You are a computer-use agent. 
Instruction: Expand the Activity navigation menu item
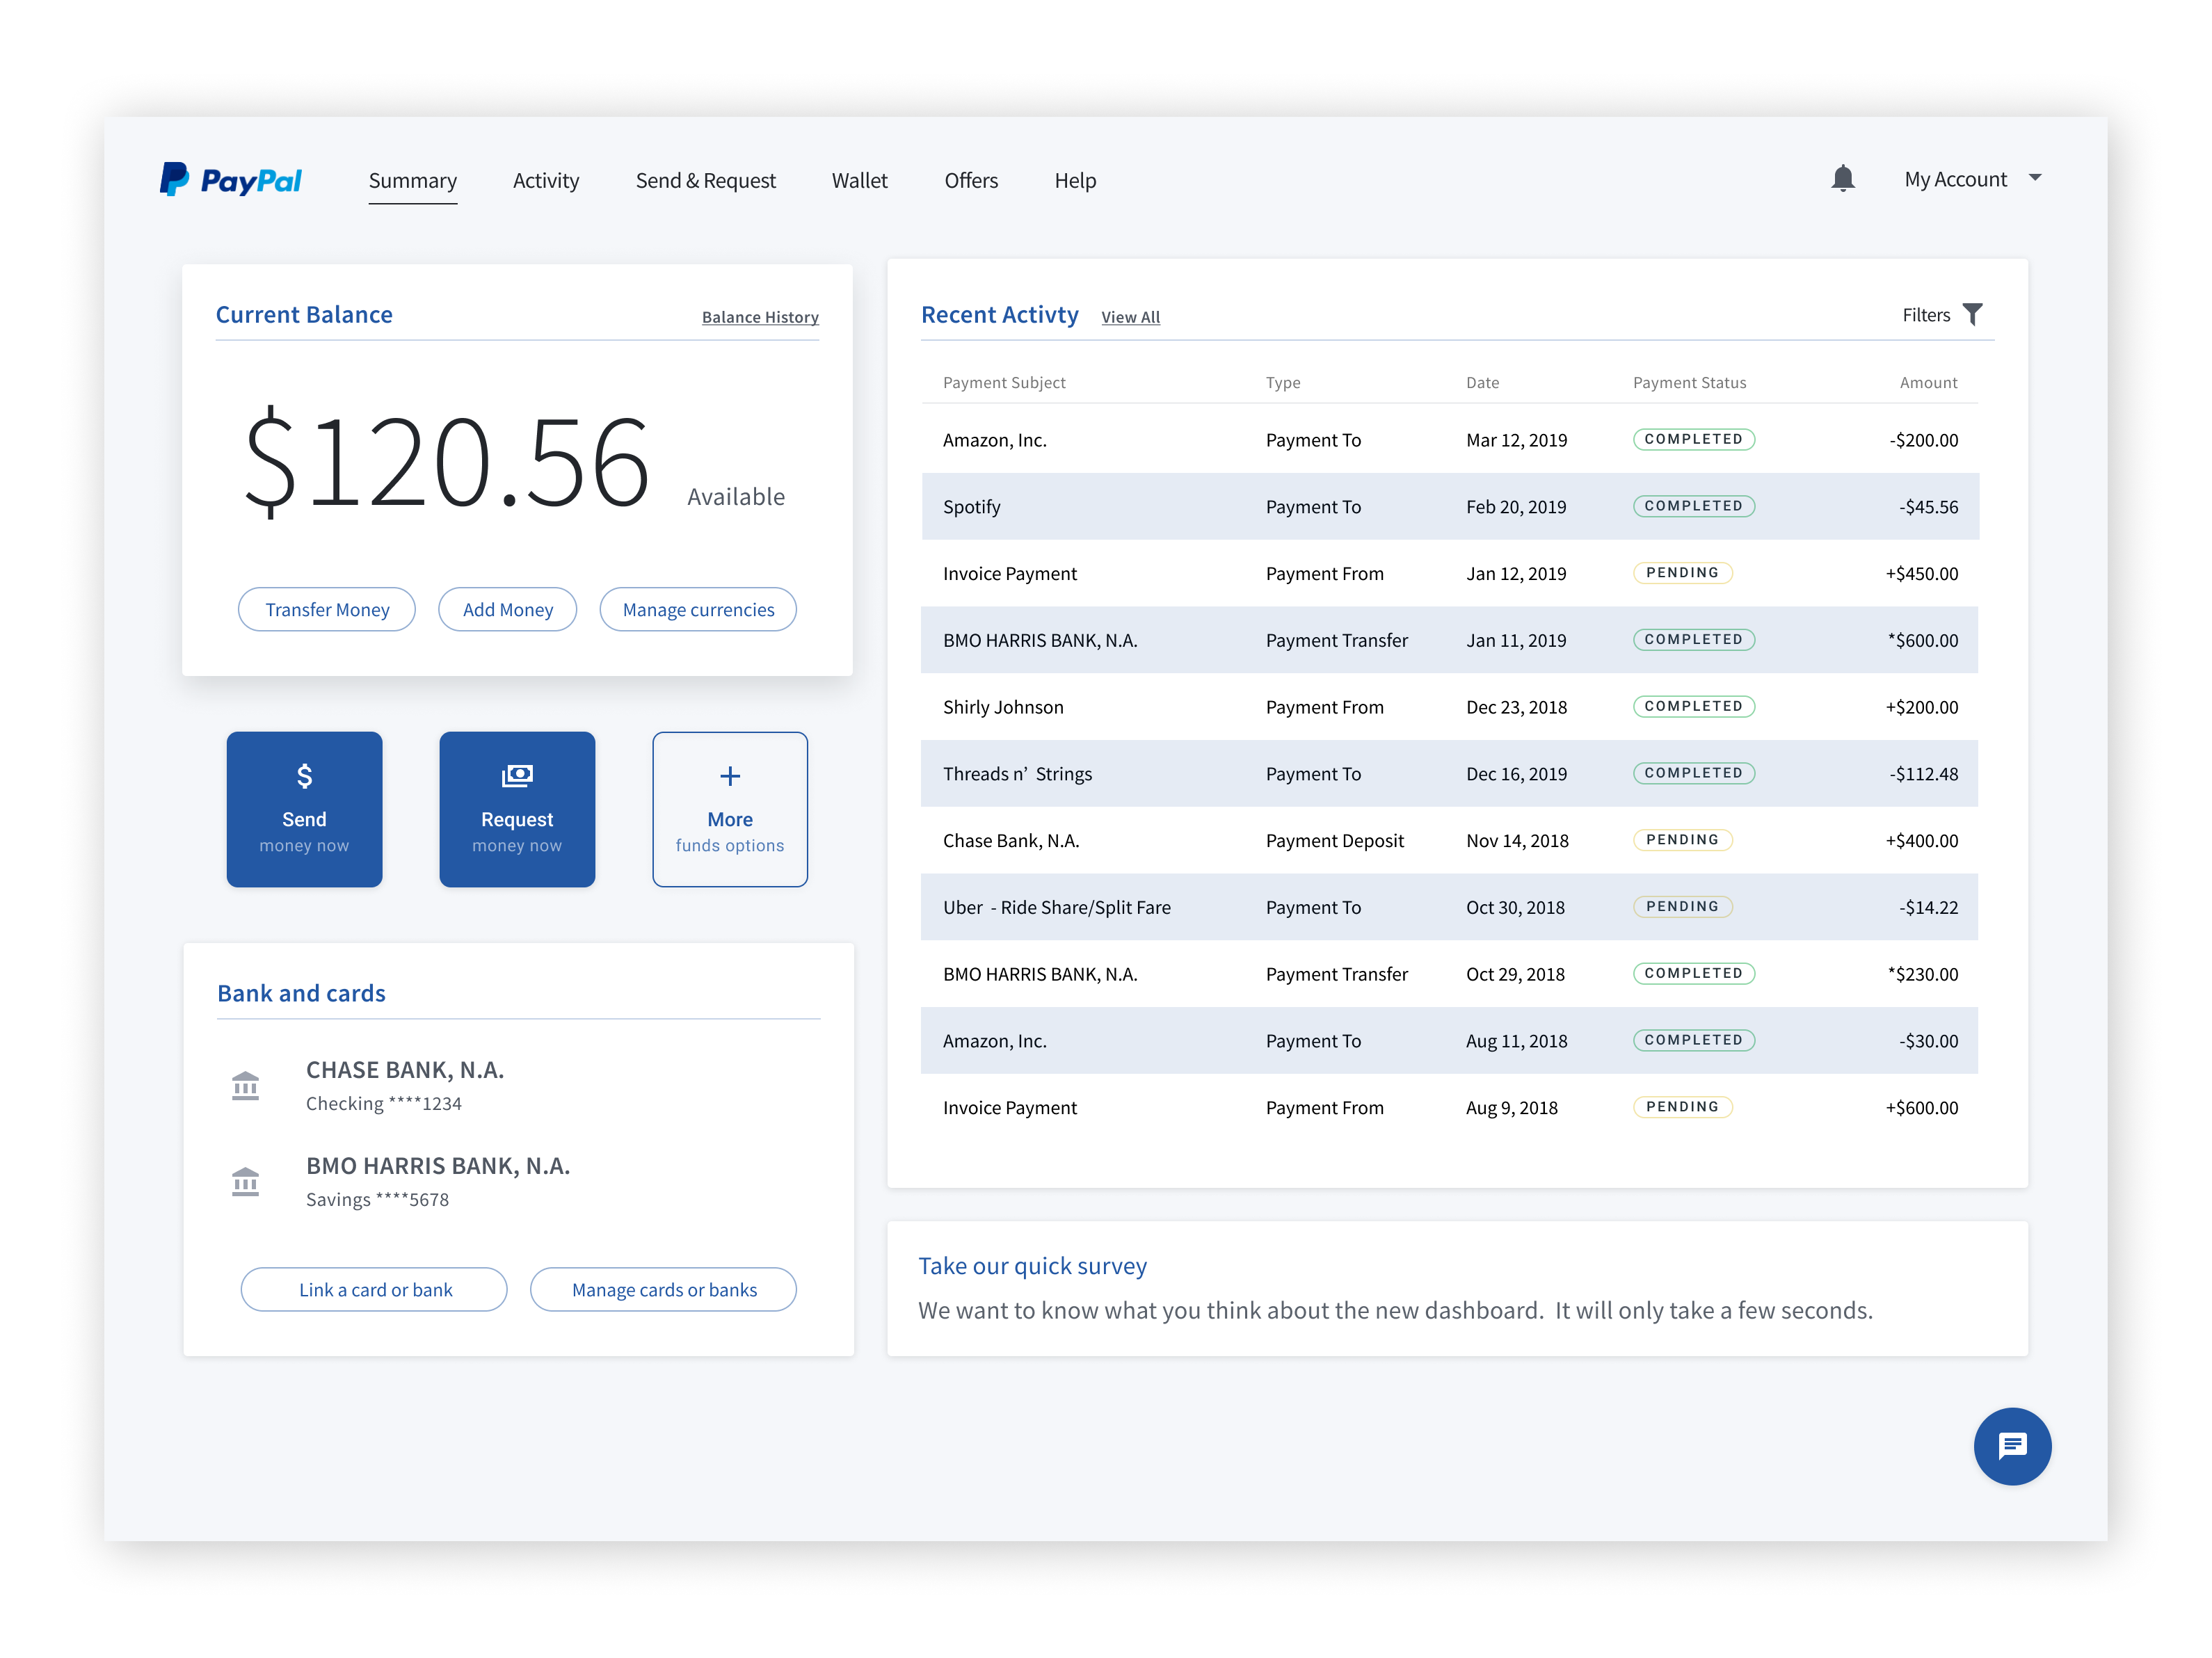click(543, 179)
